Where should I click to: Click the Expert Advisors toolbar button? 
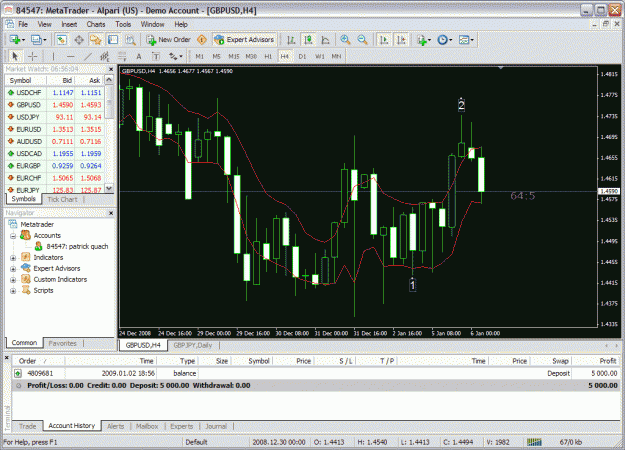[244, 40]
